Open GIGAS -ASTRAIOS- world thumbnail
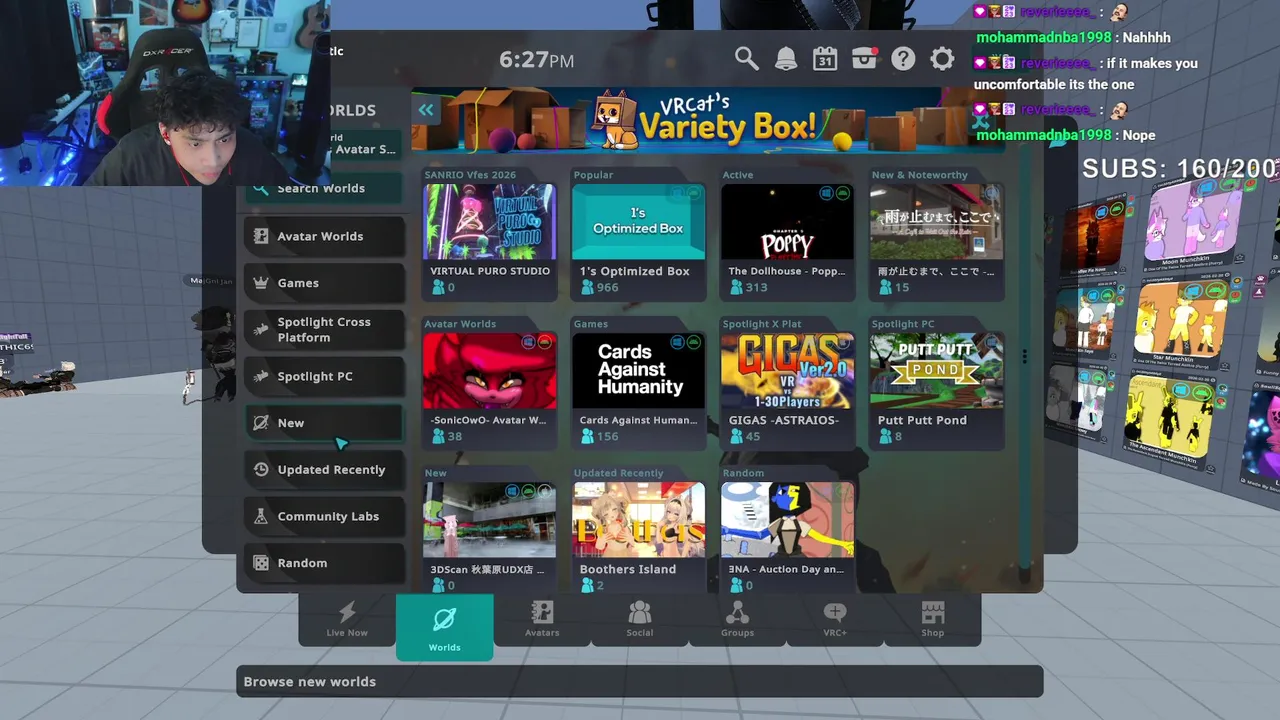The image size is (1280, 720). [x=787, y=370]
